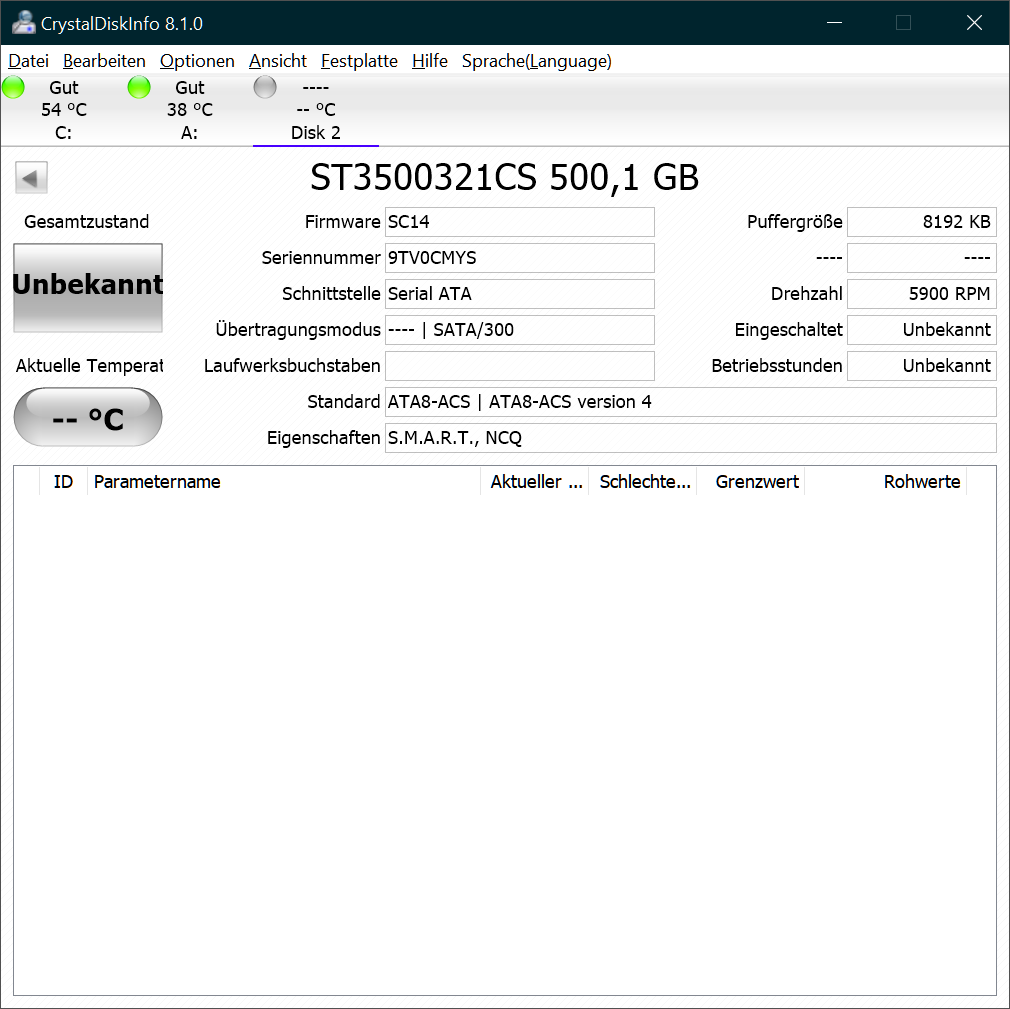Image resolution: width=1010 pixels, height=1009 pixels.
Task: Click the ST3500321CS 500,1 GB disk title
Action: [x=504, y=177]
